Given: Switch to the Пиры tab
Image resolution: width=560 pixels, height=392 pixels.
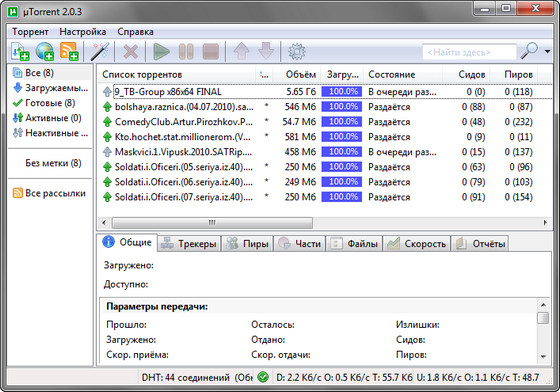Looking at the screenshot, I should (x=248, y=244).
